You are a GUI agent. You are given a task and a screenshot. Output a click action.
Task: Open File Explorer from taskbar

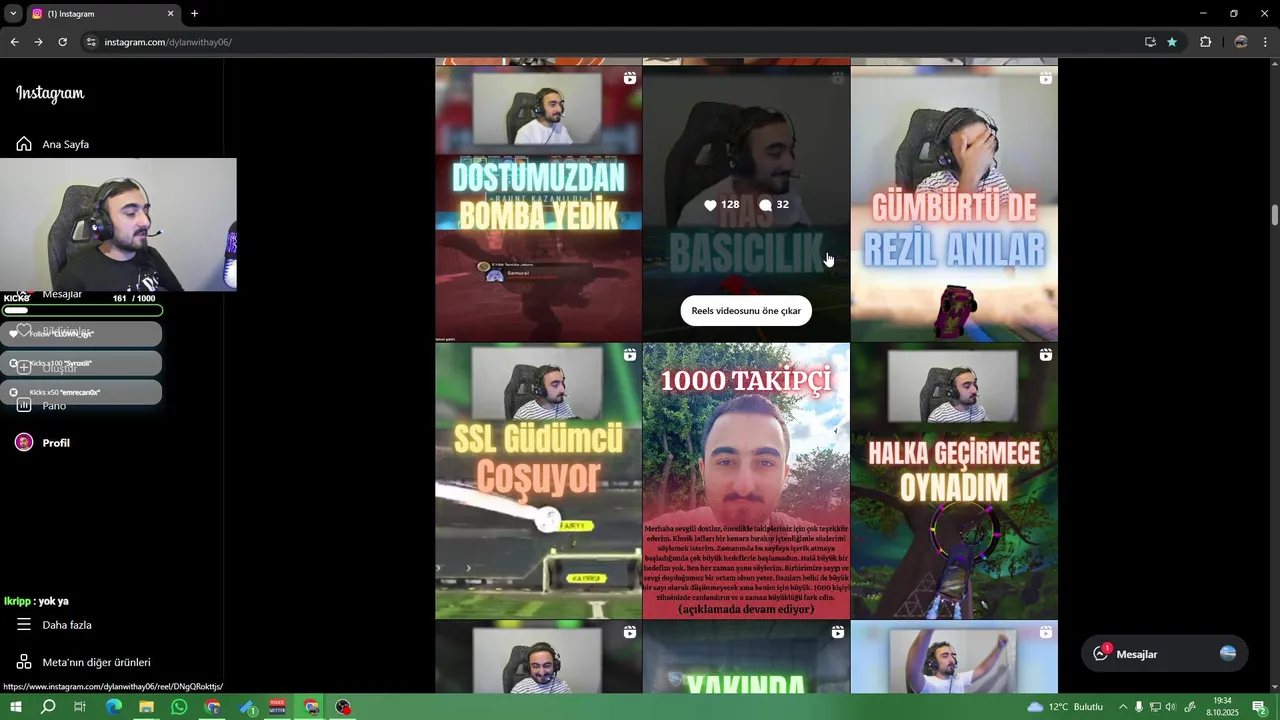[146, 707]
